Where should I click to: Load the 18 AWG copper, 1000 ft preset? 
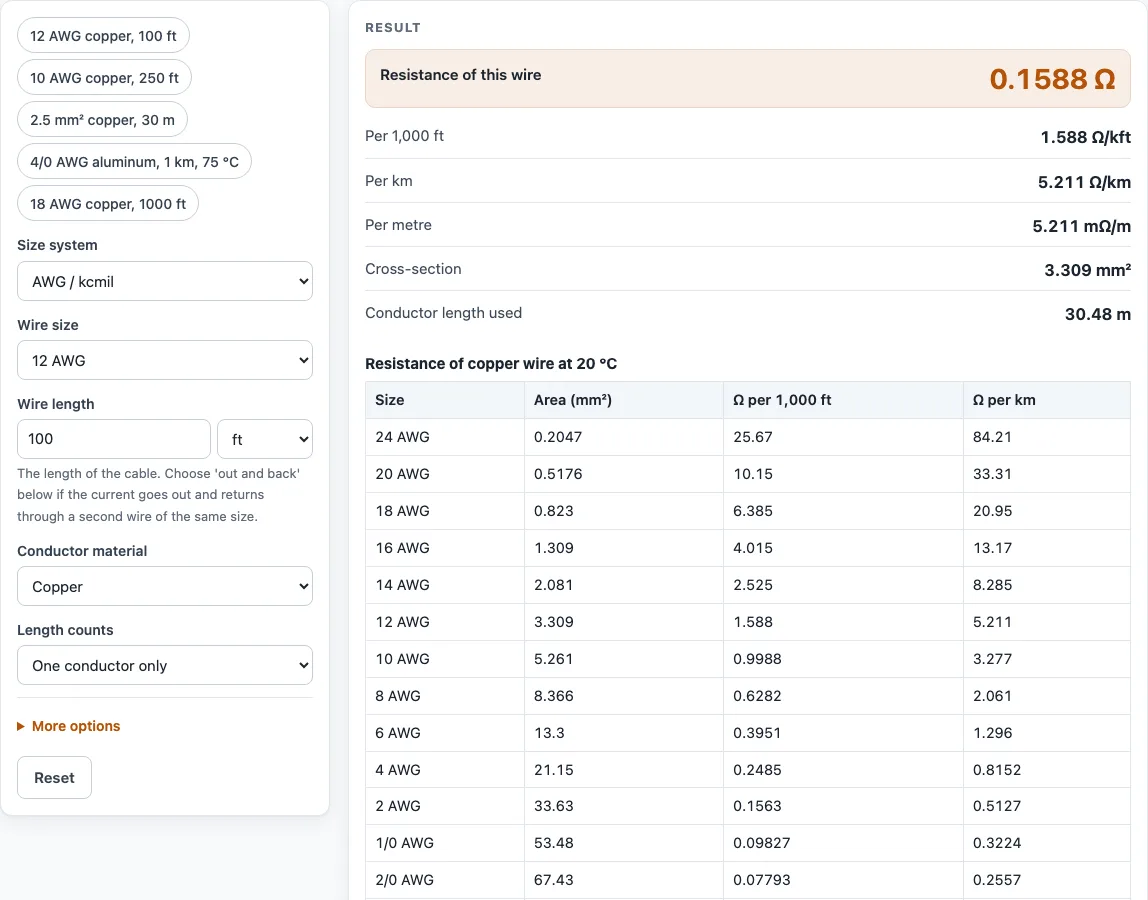coord(108,204)
